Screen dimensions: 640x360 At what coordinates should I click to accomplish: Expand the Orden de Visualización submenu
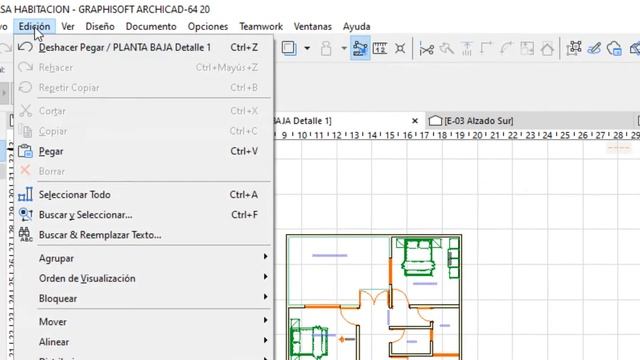[x=144, y=278]
